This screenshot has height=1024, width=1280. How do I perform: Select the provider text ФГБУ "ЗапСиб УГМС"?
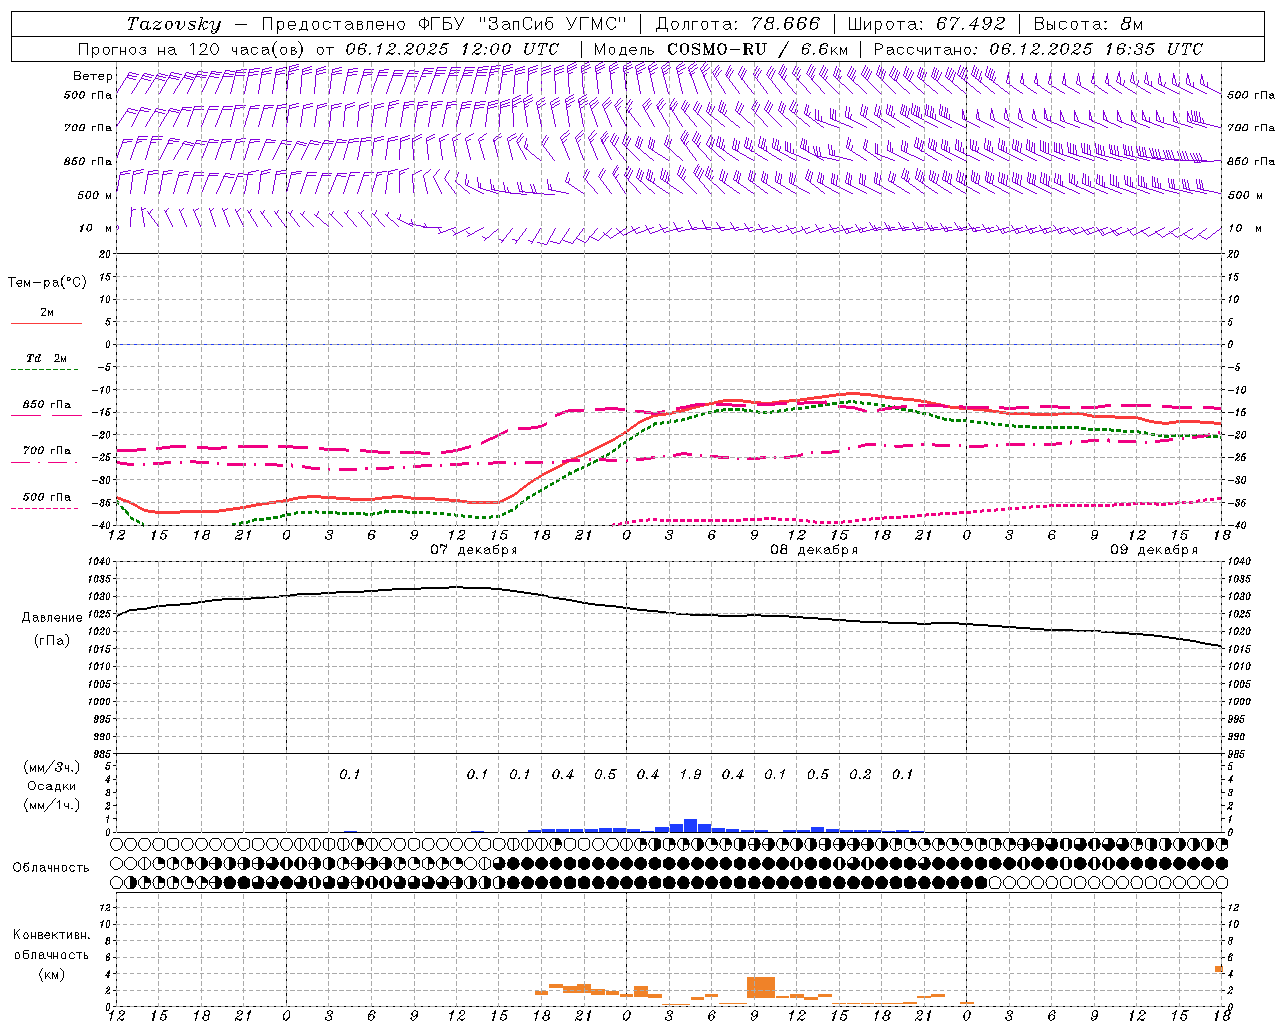520,24
